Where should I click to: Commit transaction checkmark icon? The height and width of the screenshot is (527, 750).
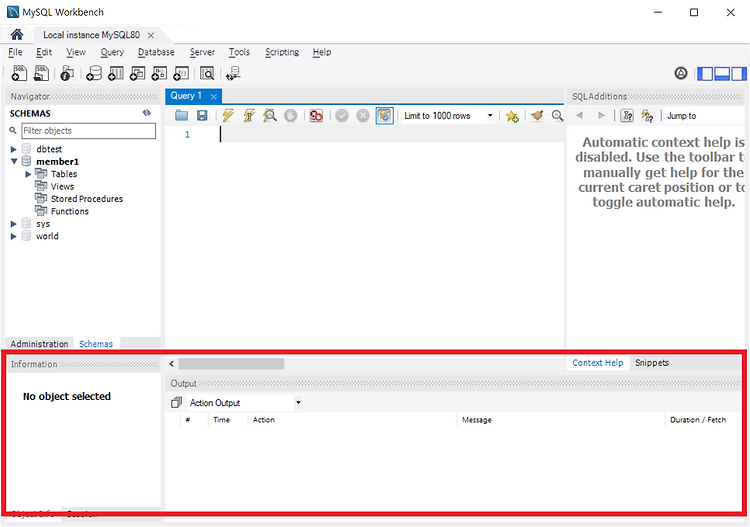click(x=342, y=115)
